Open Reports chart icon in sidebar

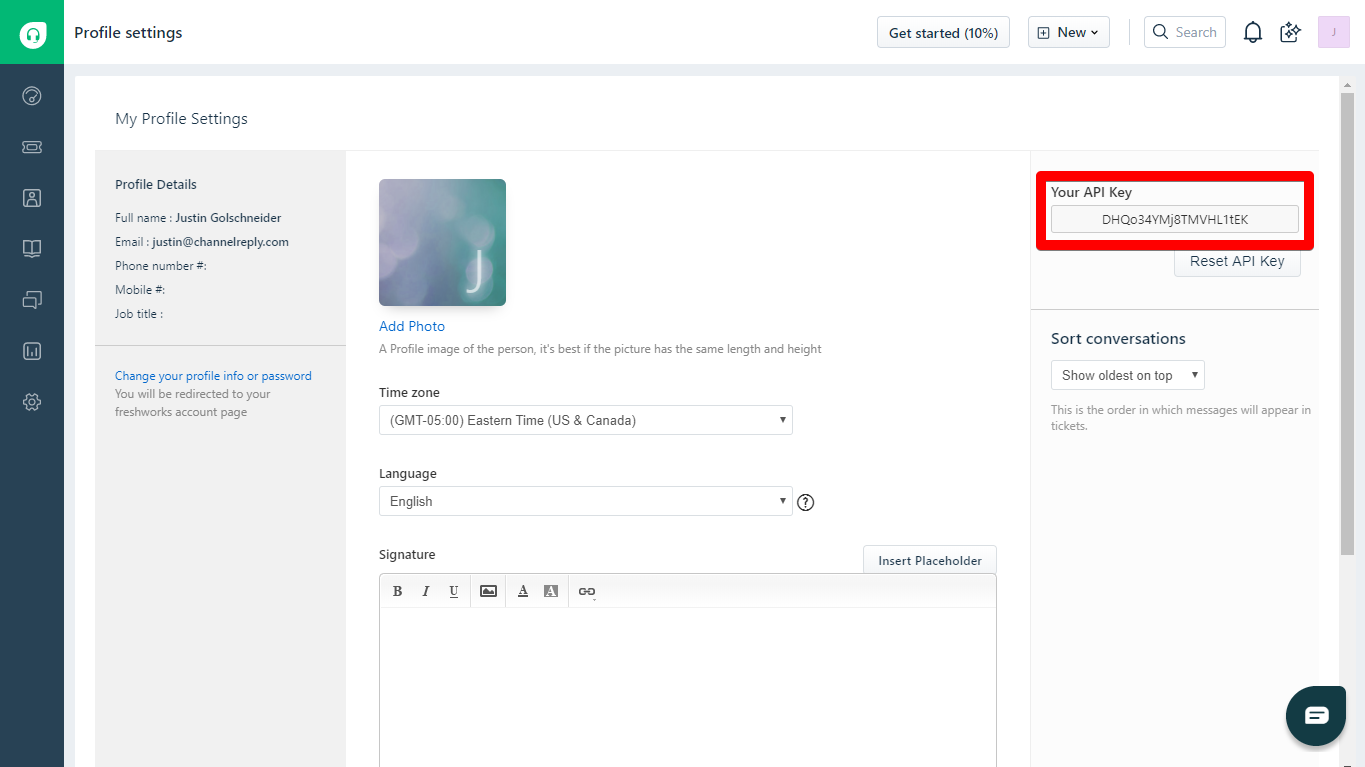pos(32,351)
